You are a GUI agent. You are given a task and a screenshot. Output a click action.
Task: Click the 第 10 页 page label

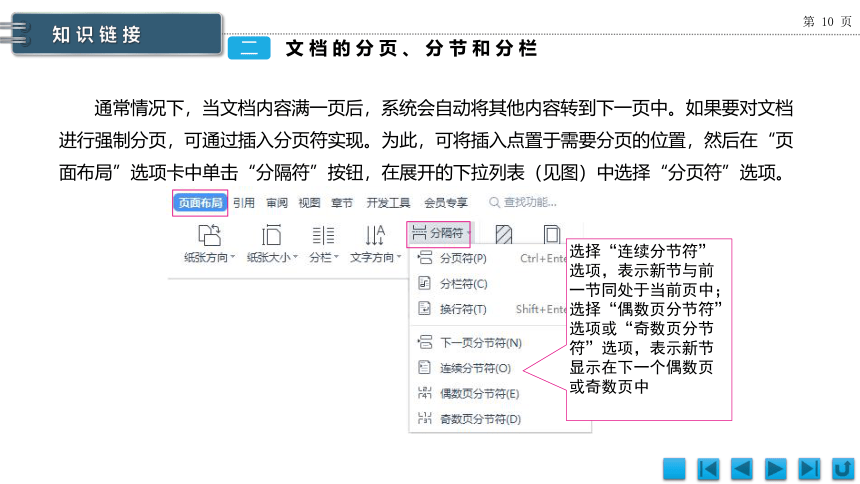click(827, 21)
